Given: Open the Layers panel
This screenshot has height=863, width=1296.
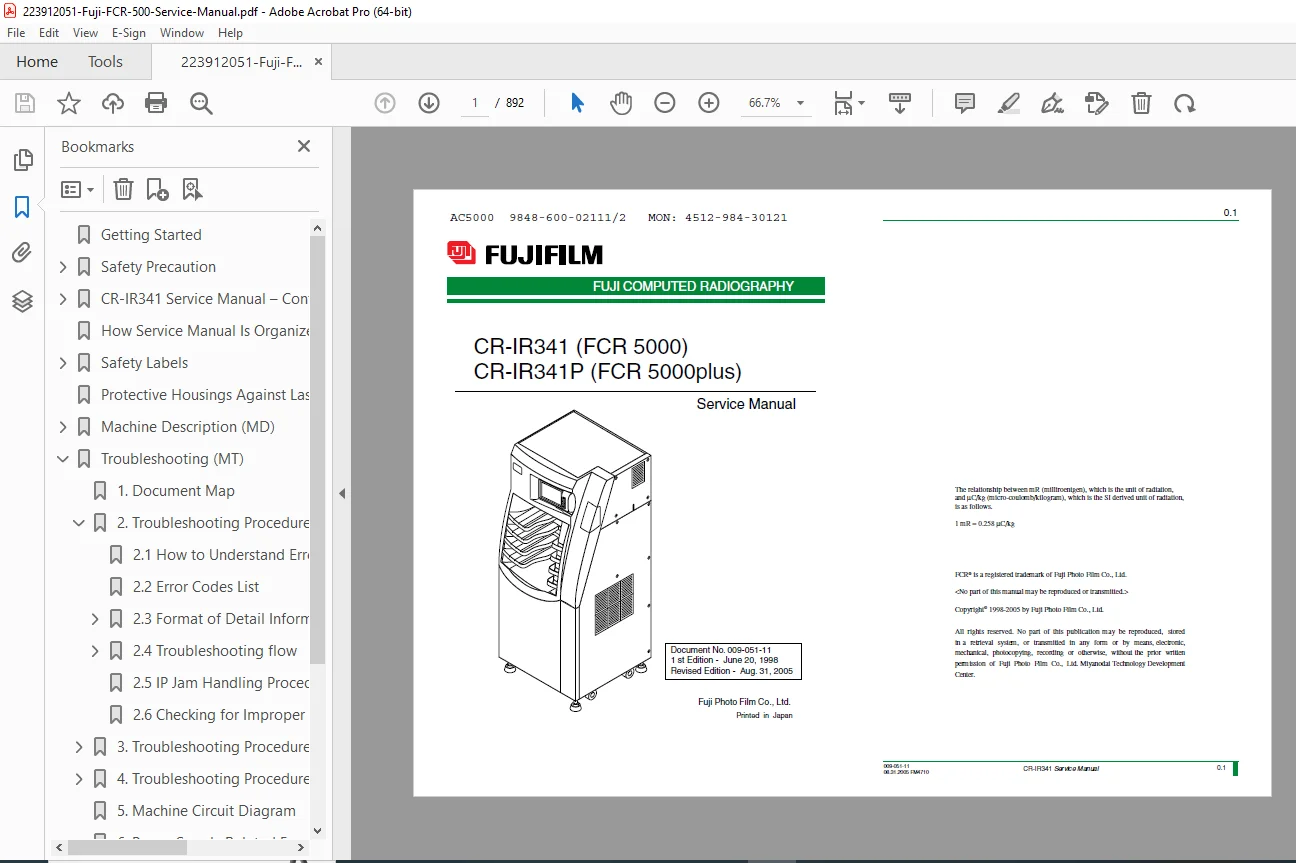Looking at the screenshot, I should (22, 301).
